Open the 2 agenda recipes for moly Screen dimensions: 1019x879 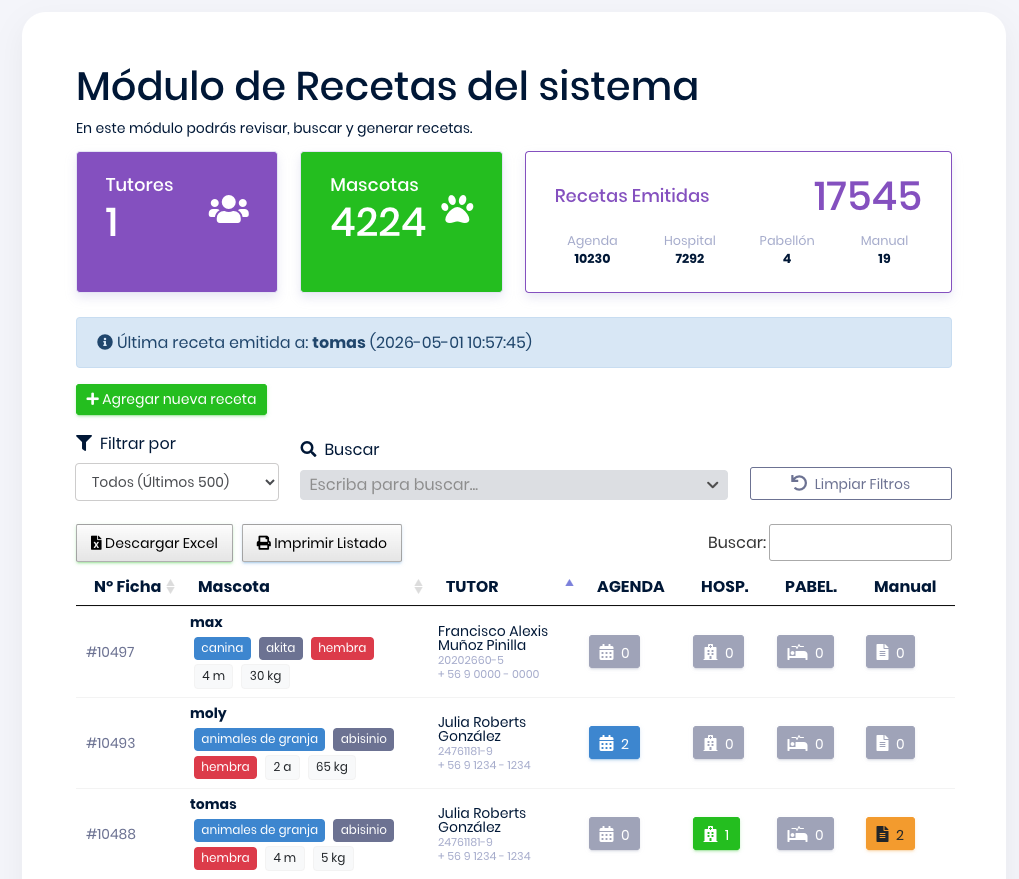pos(614,743)
